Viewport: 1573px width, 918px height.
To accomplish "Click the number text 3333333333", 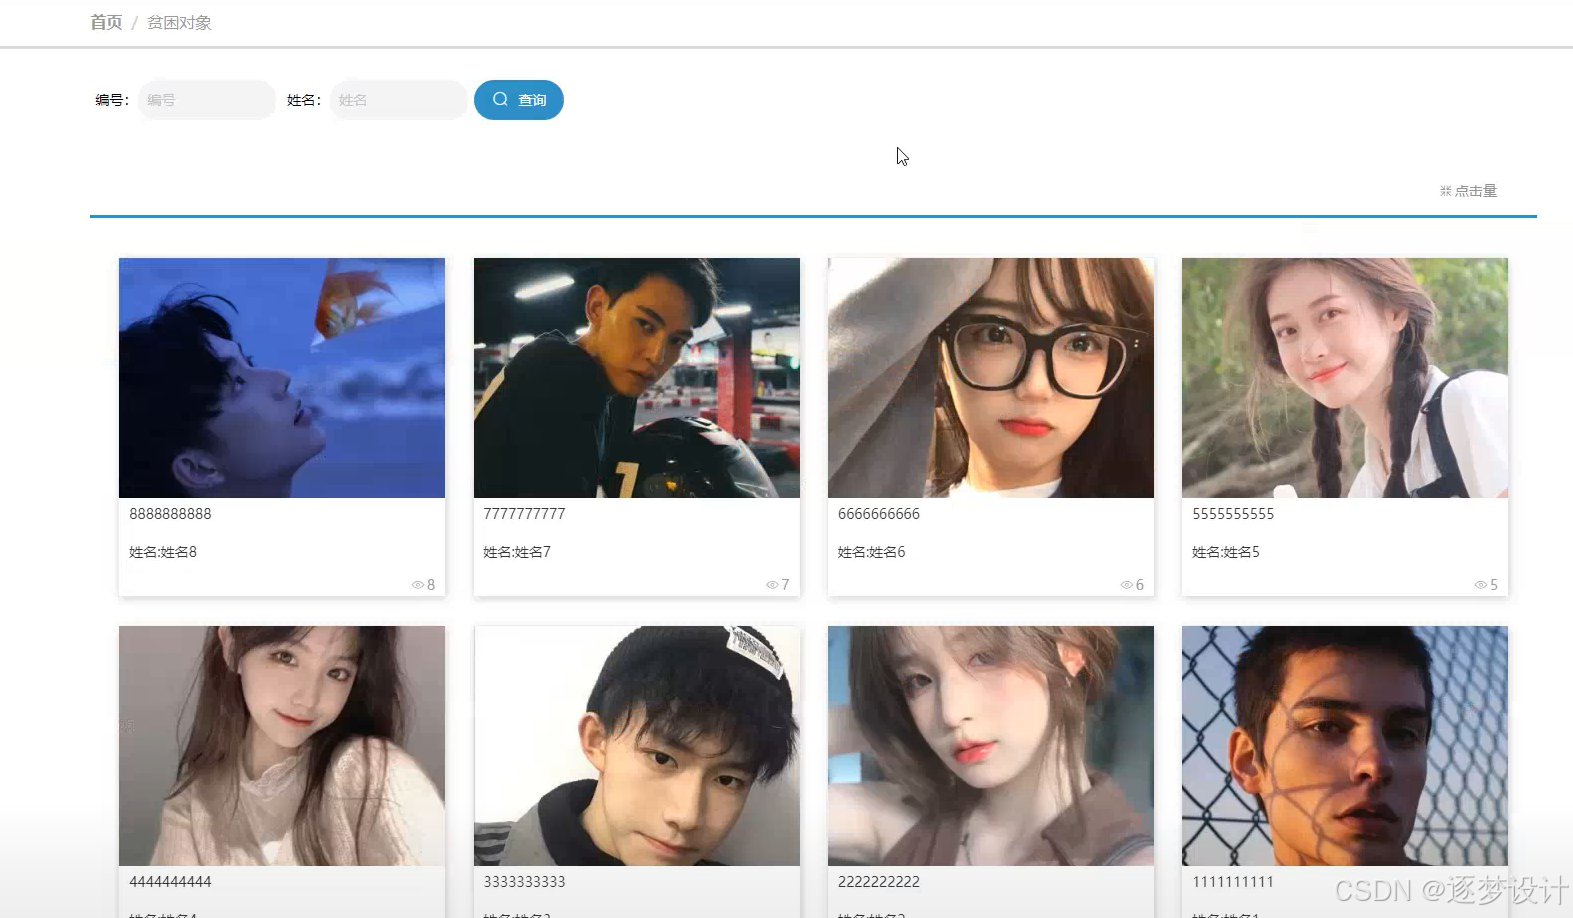I will click(x=524, y=882).
